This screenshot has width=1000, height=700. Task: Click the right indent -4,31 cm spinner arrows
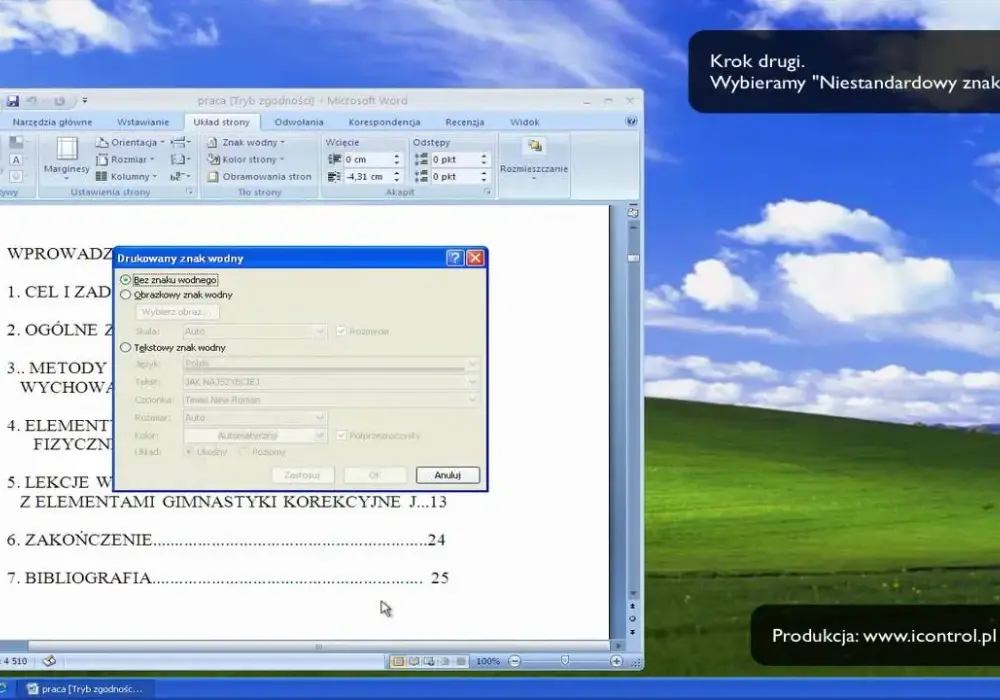[x=397, y=177]
